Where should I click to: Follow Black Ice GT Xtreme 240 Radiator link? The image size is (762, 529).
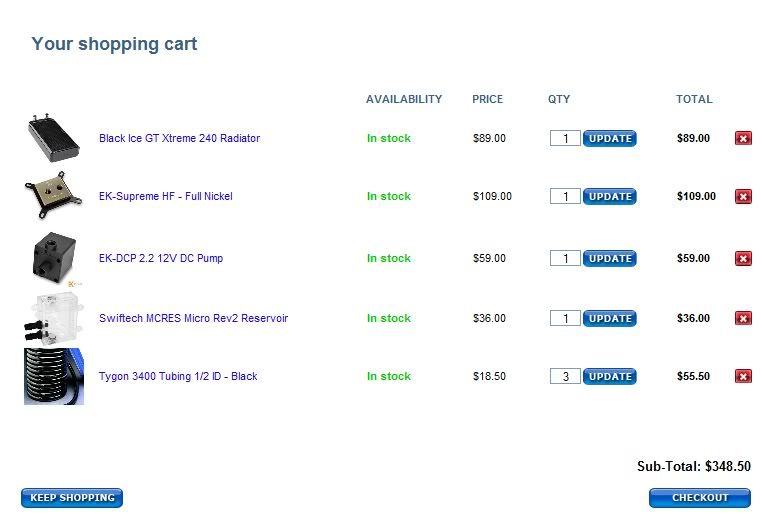(x=179, y=138)
